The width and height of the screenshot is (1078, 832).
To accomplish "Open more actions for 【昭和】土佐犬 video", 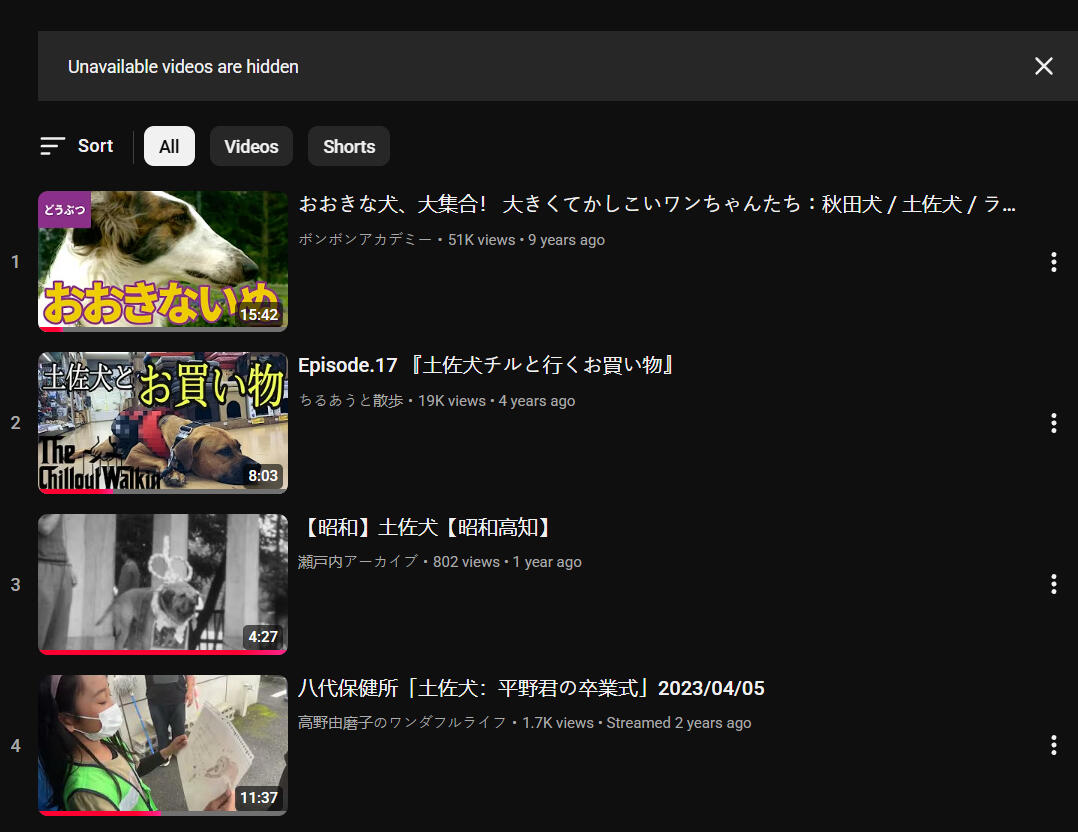I will [x=1053, y=584].
